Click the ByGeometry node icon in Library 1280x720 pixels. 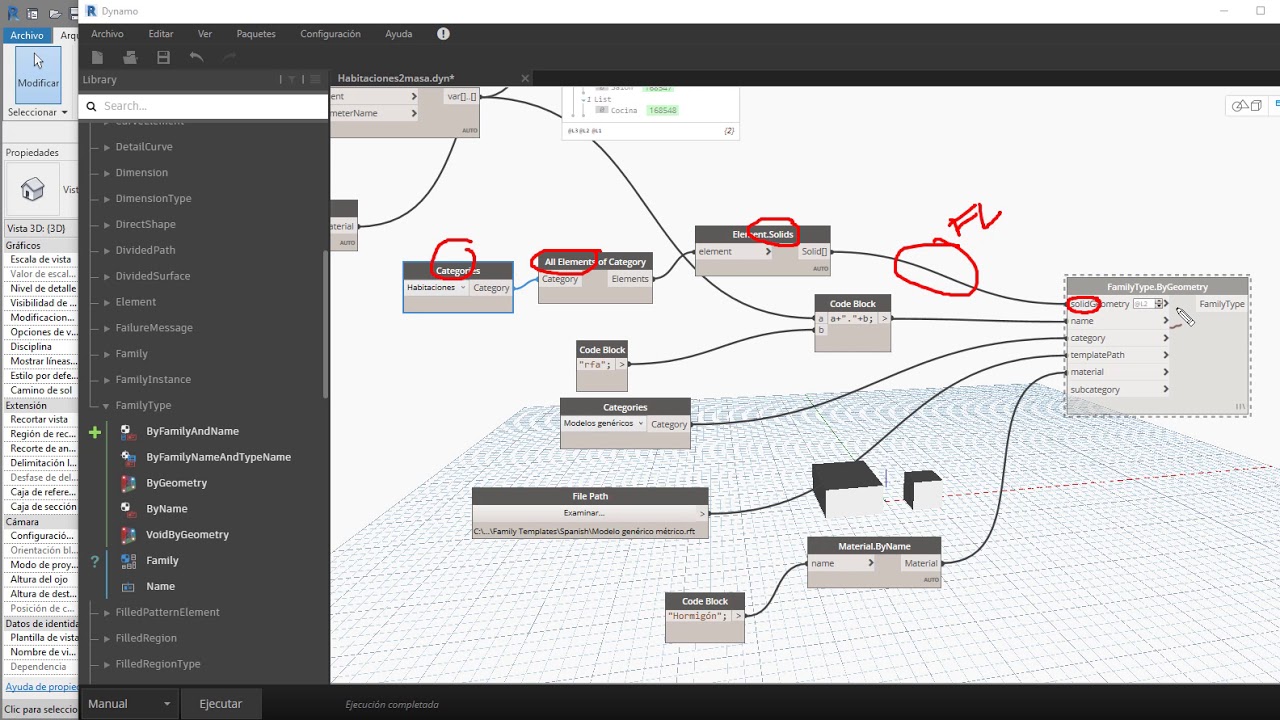(x=128, y=483)
